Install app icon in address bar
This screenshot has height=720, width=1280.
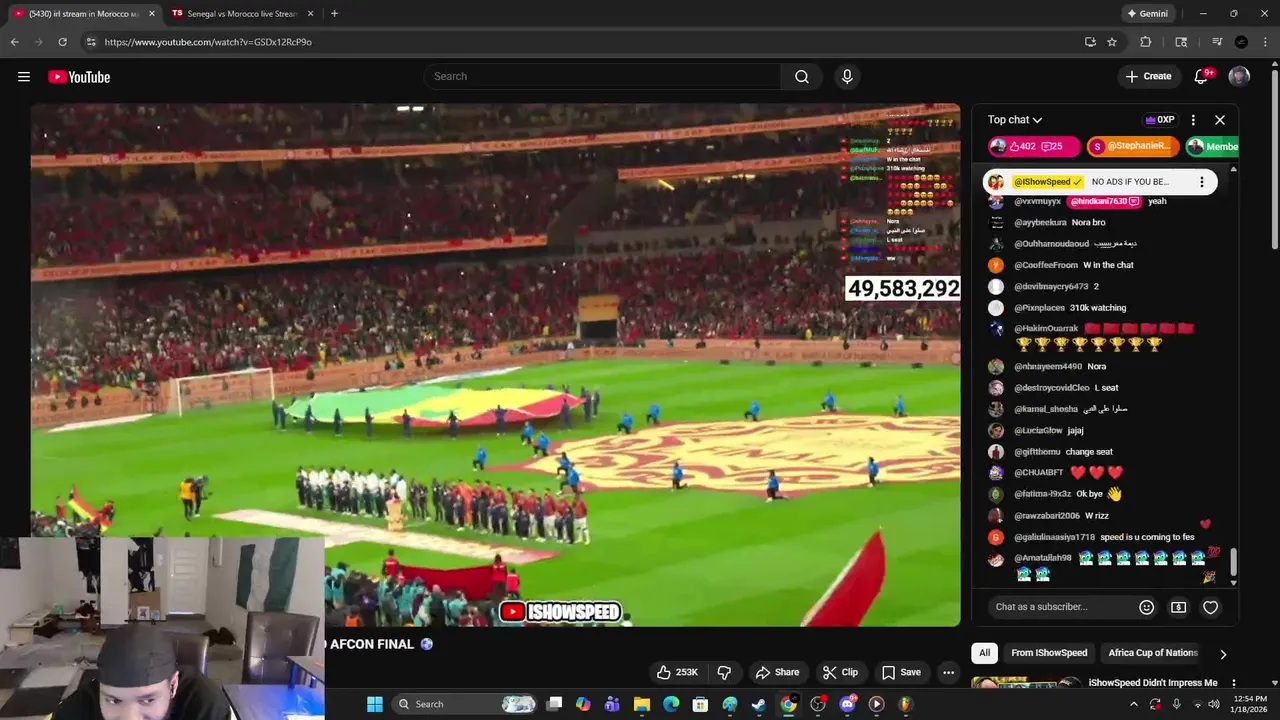(1090, 42)
